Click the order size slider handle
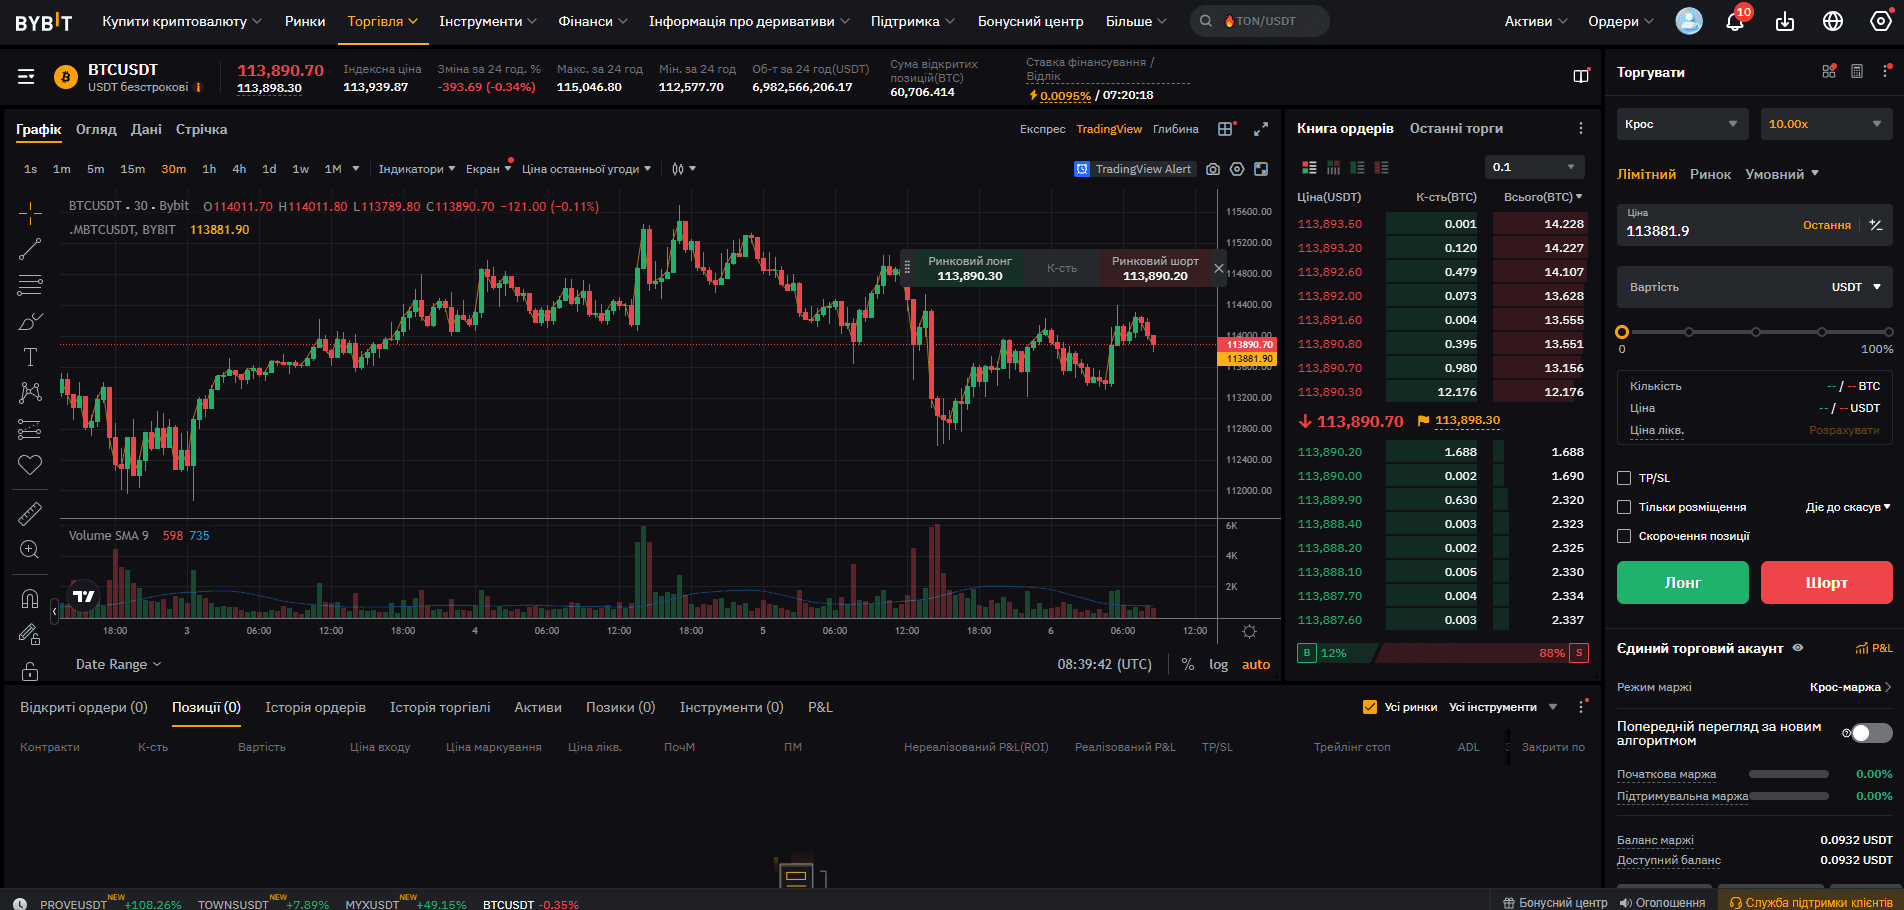Viewport: 1904px width, 910px height. (x=1622, y=332)
